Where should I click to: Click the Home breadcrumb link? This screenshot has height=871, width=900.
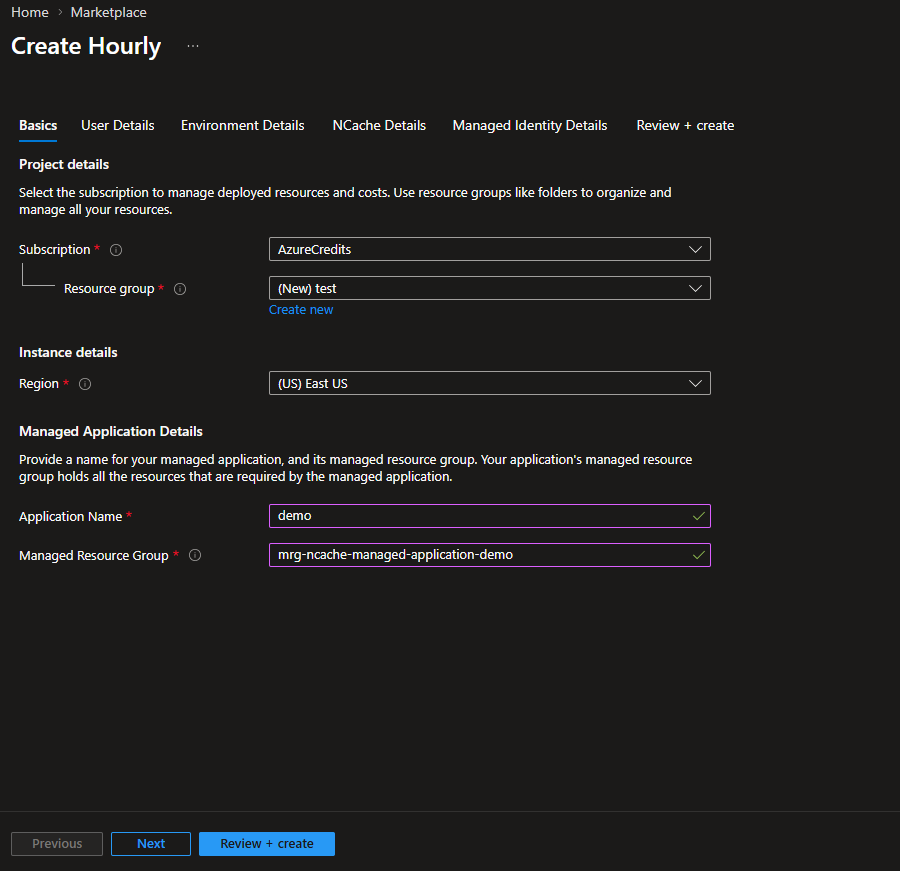tap(30, 13)
